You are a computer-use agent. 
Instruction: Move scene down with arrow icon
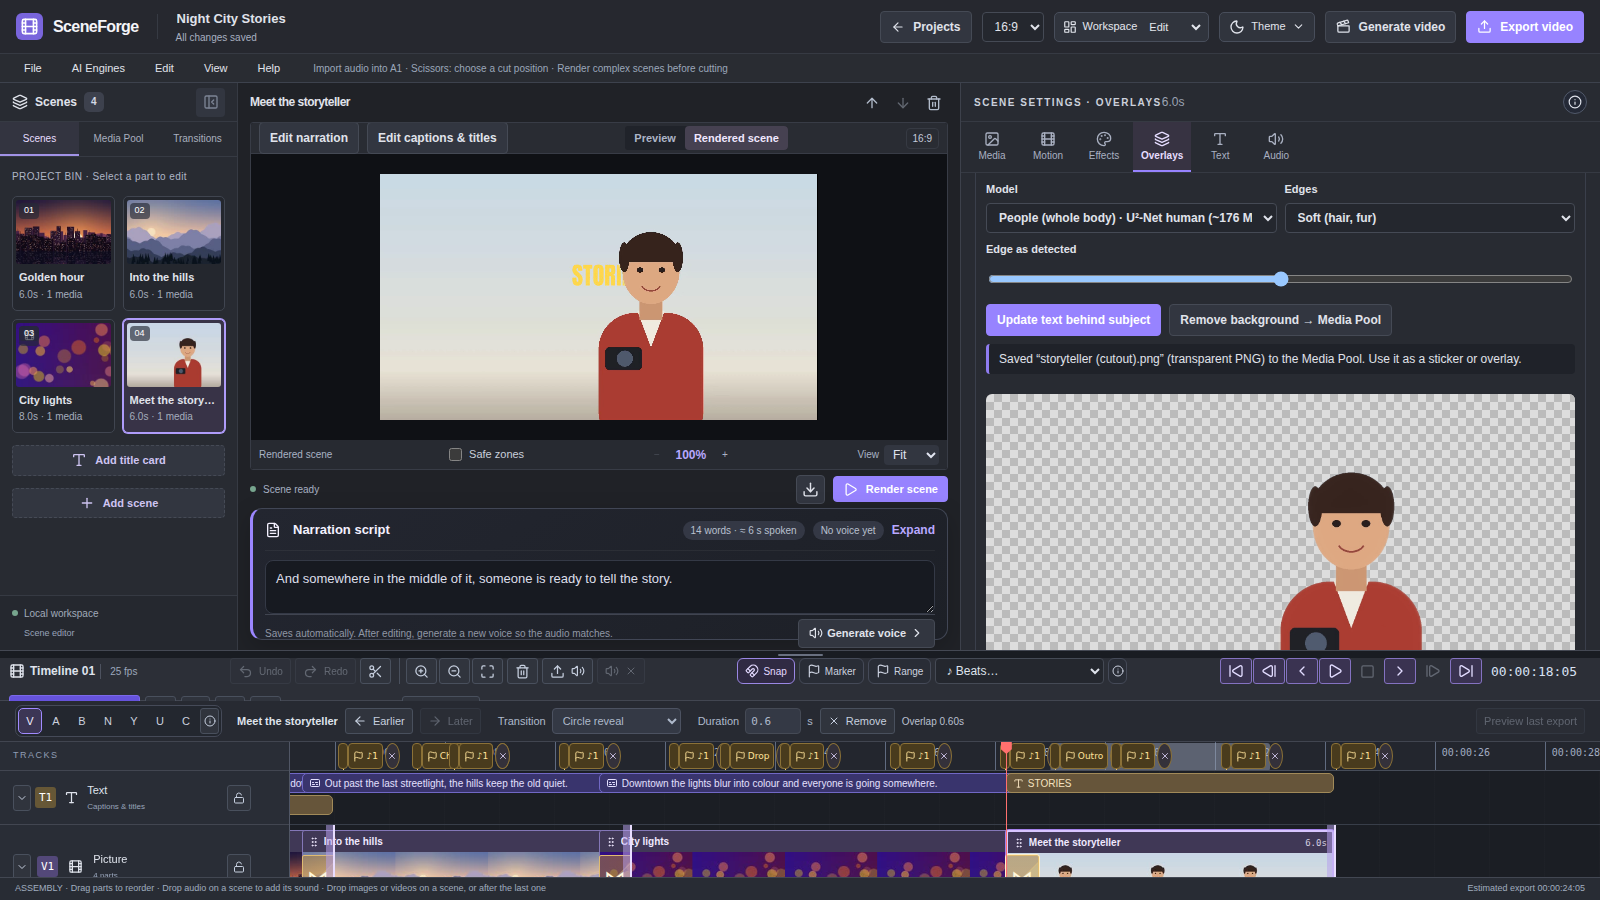(903, 102)
